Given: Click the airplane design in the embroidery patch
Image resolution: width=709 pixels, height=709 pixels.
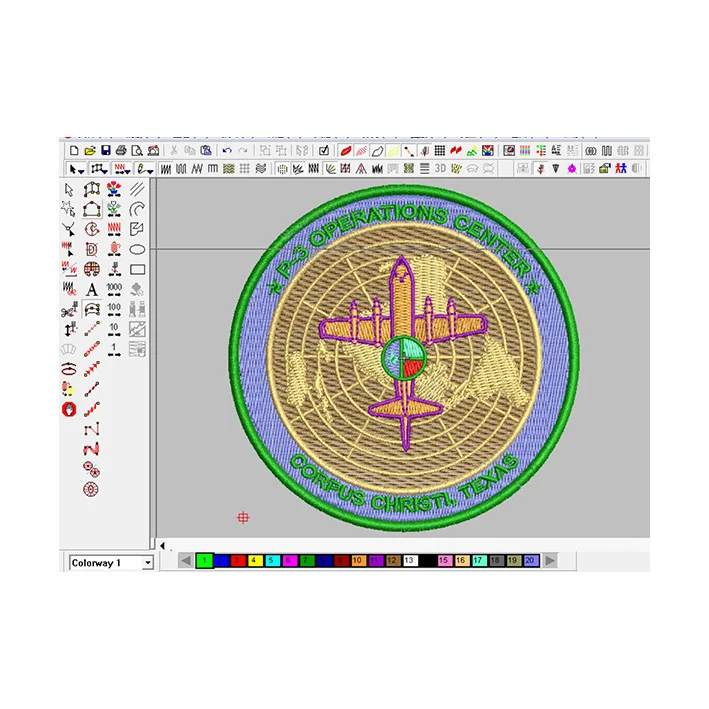Looking at the screenshot, I should click(404, 352).
